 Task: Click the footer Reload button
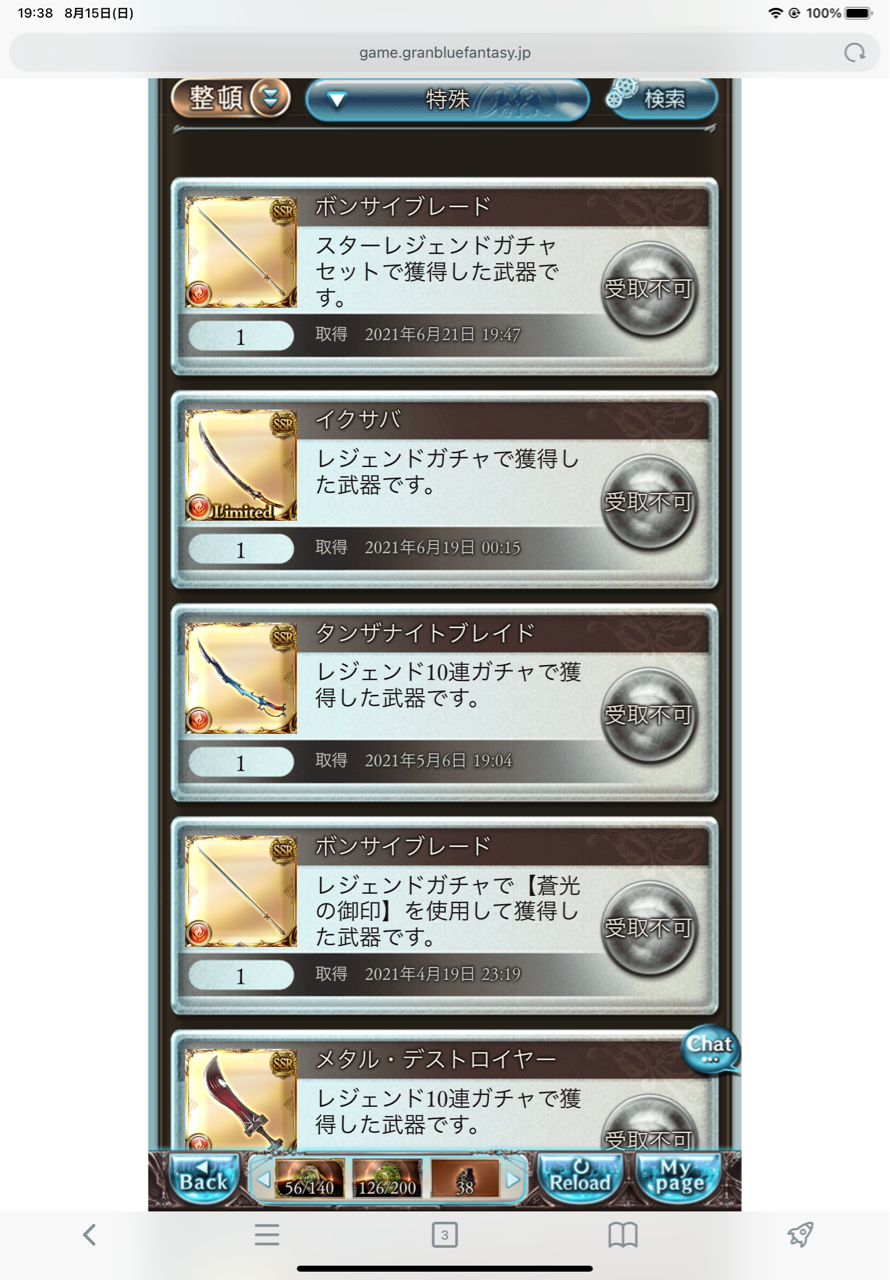[580, 1178]
